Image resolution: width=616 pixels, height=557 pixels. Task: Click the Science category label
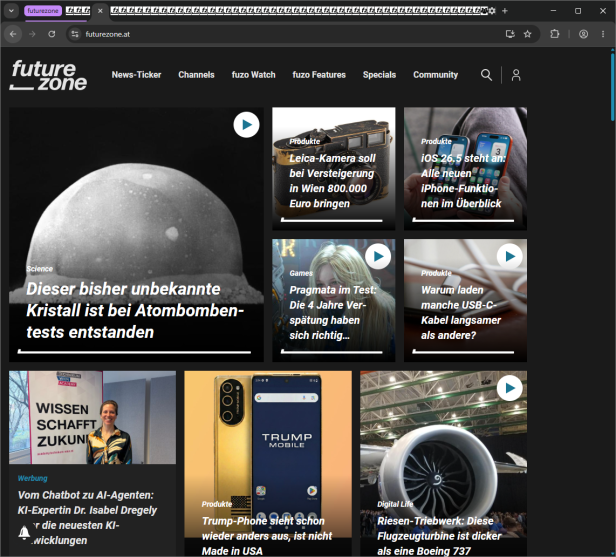click(x=39, y=269)
